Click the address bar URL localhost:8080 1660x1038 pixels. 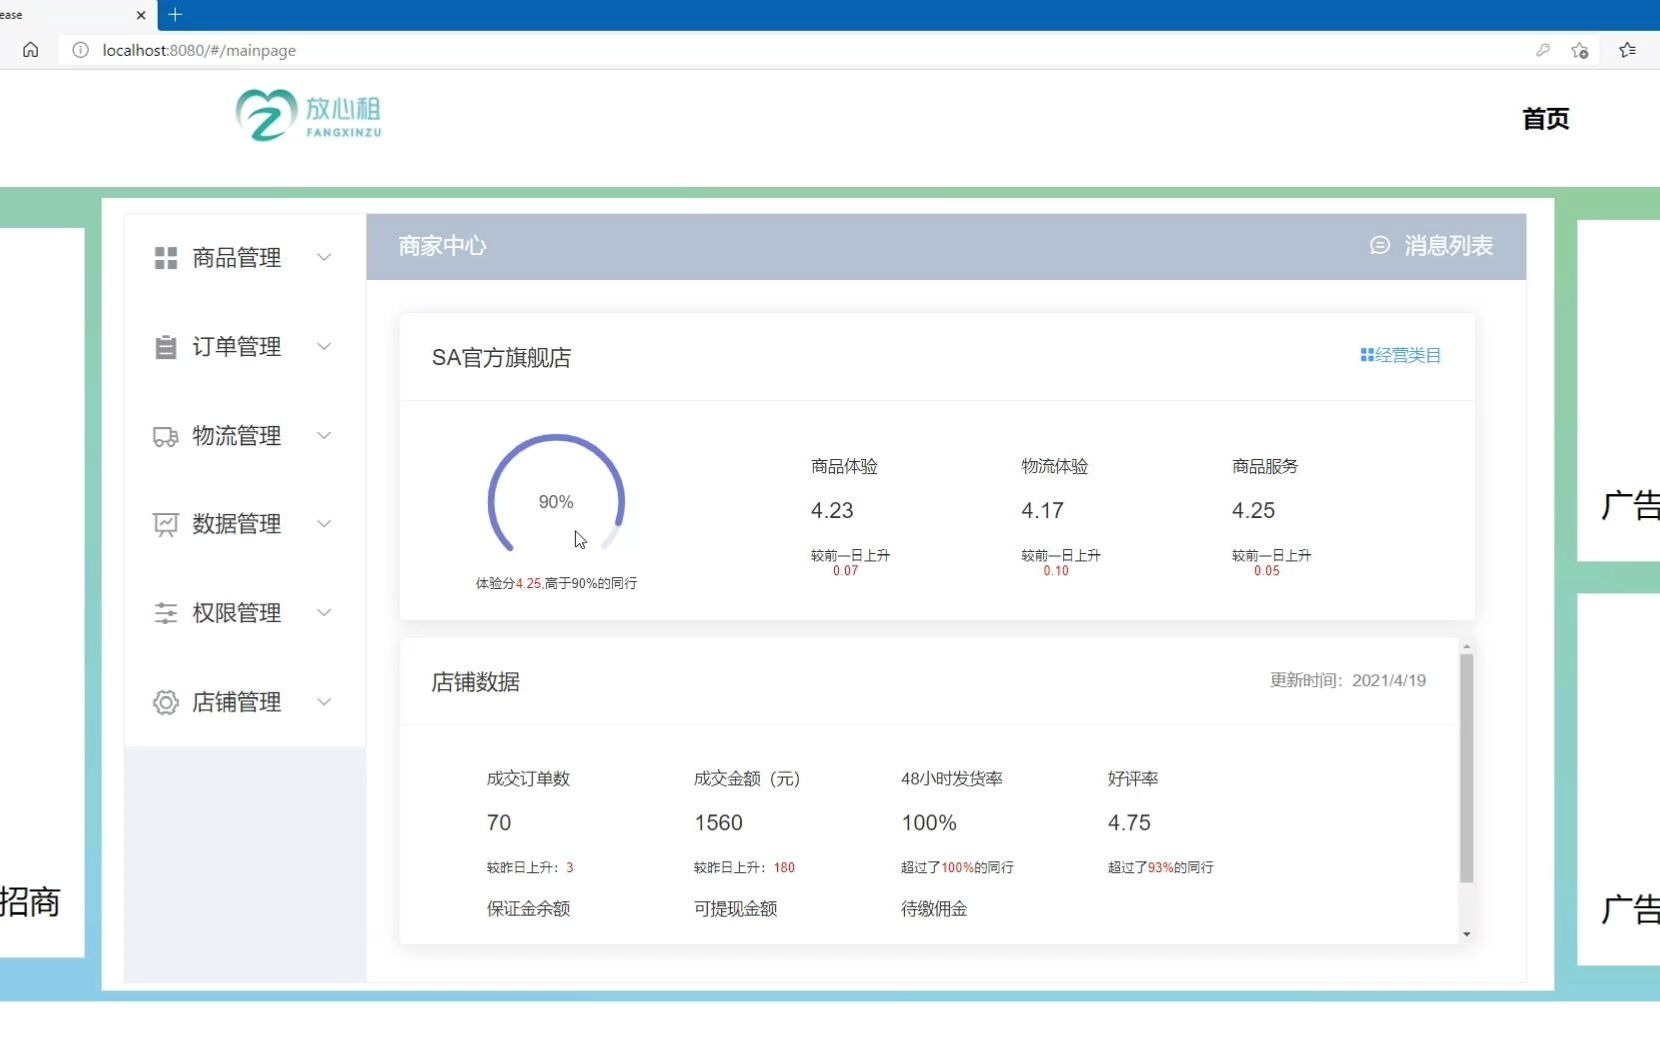click(199, 50)
